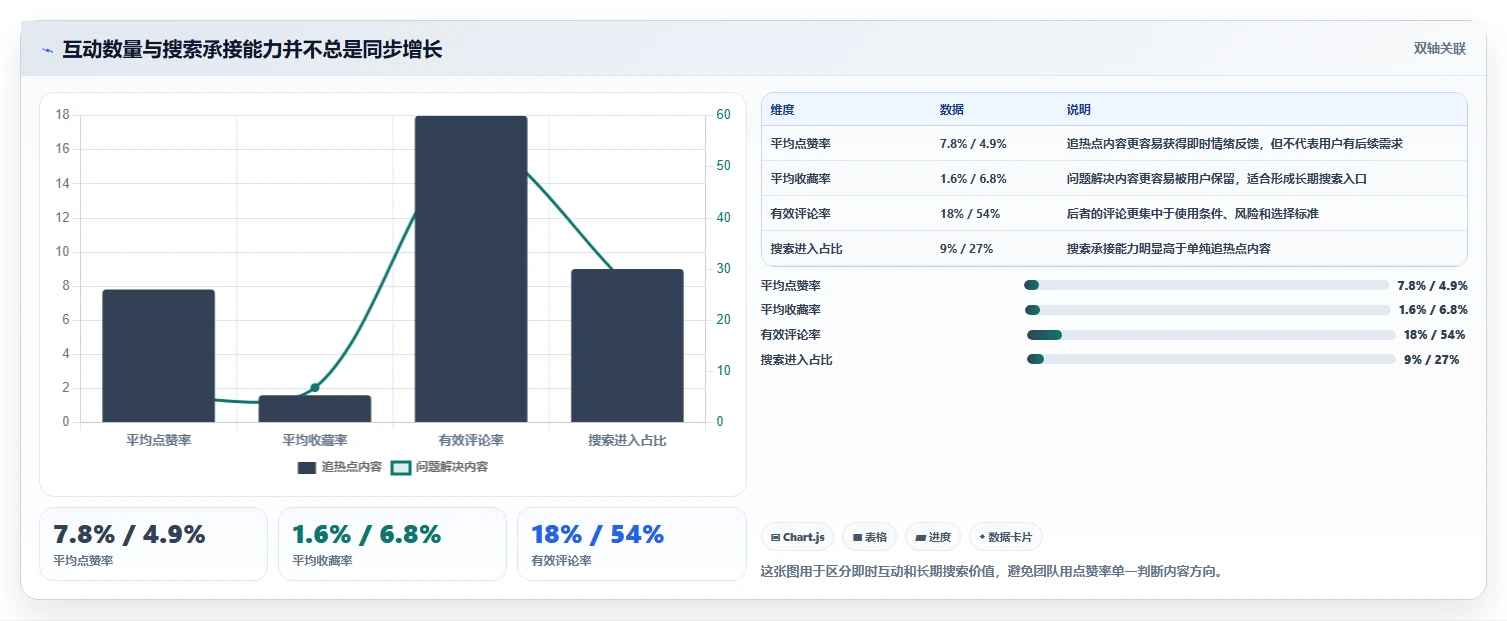Click the 数据 column header
The width and height of the screenshot is (1507, 621).
tap(952, 110)
